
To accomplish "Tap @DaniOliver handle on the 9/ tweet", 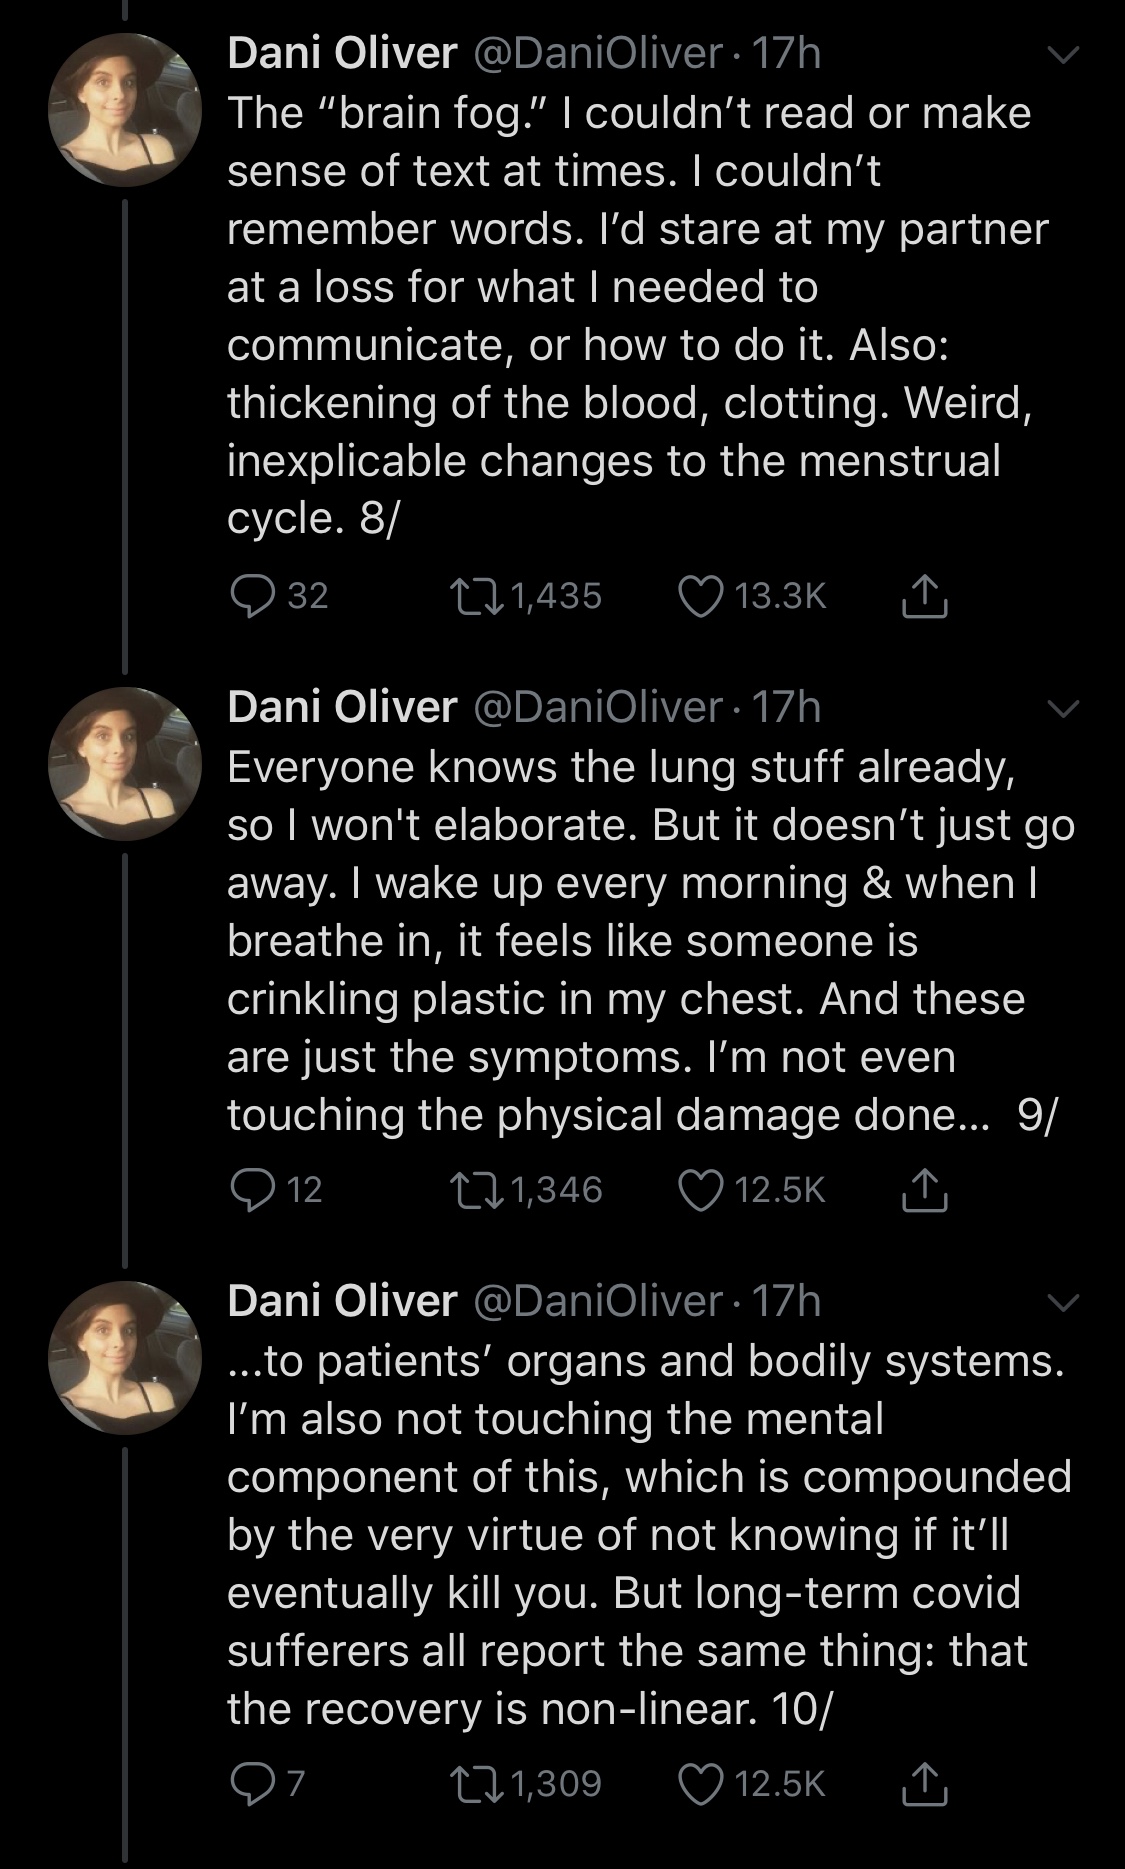I will click(596, 707).
